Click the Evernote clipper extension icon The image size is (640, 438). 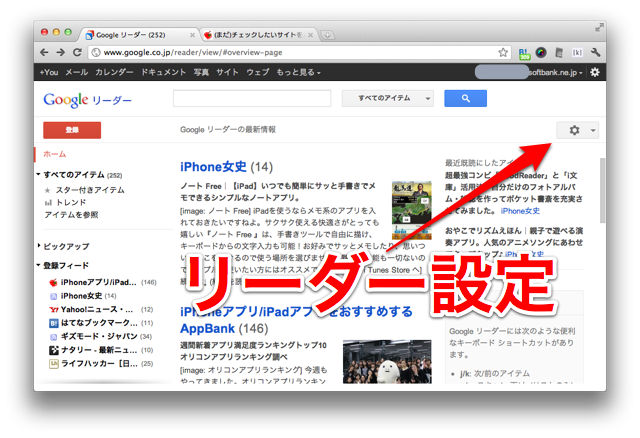[x=559, y=52]
